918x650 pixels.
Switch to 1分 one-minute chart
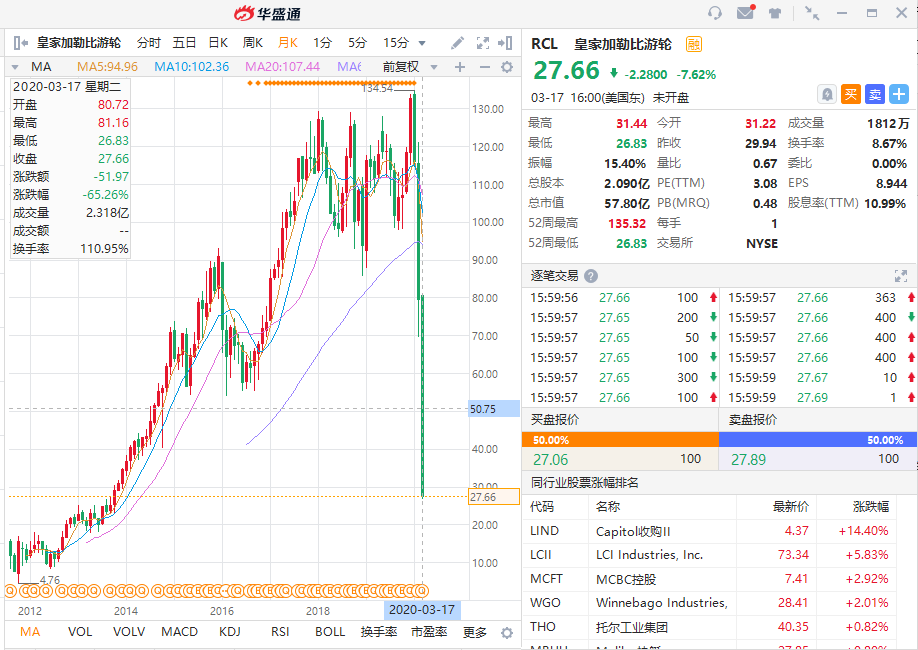click(x=322, y=43)
